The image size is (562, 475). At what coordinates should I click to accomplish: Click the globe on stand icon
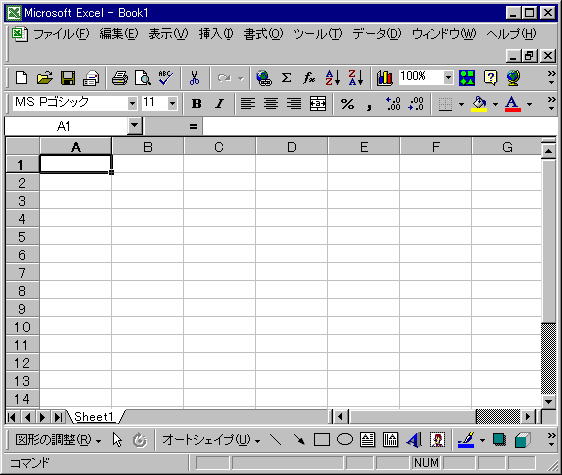tap(513, 78)
